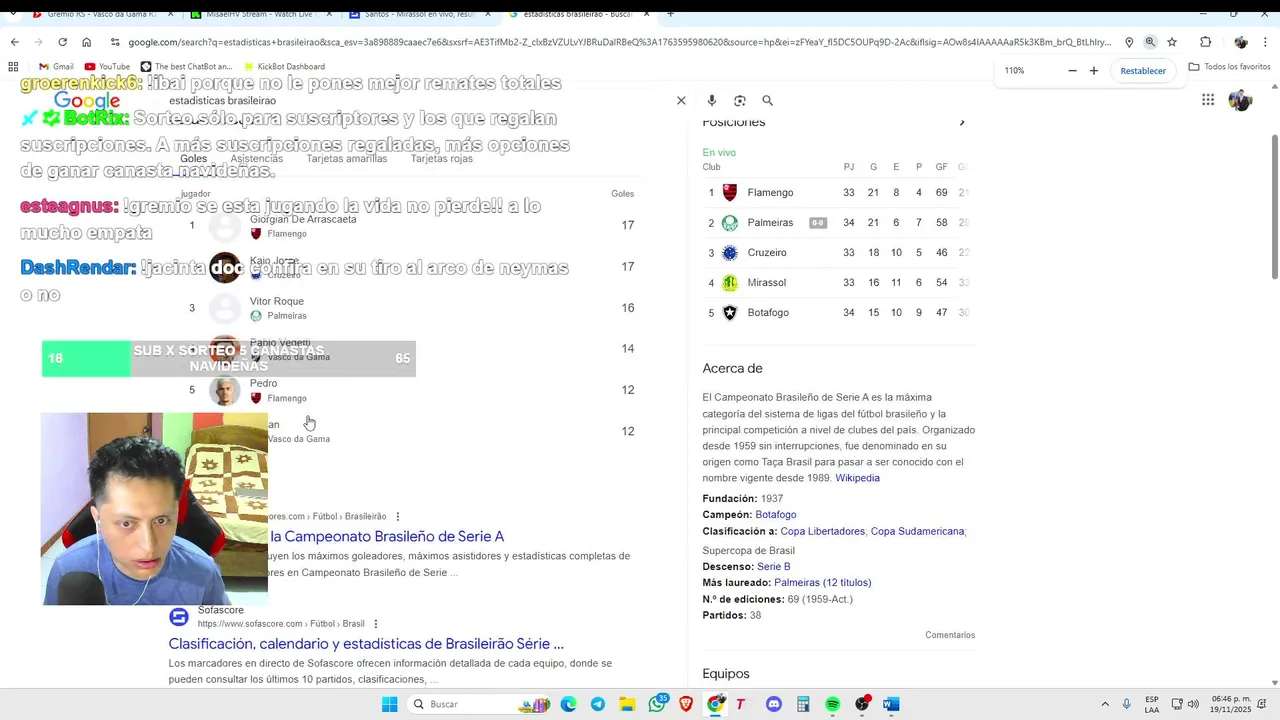Reload the page
The image size is (1280, 720).
click(x=62, y=42)
